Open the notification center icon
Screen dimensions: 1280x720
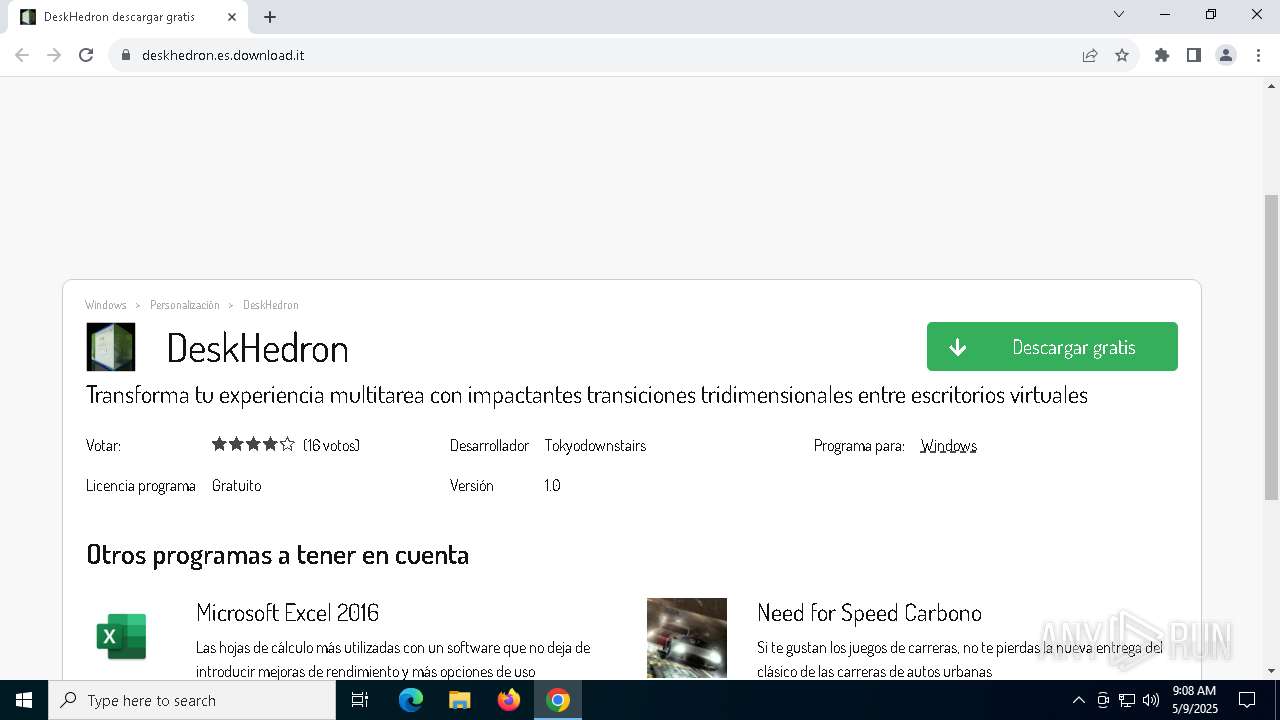[1247, 700]
